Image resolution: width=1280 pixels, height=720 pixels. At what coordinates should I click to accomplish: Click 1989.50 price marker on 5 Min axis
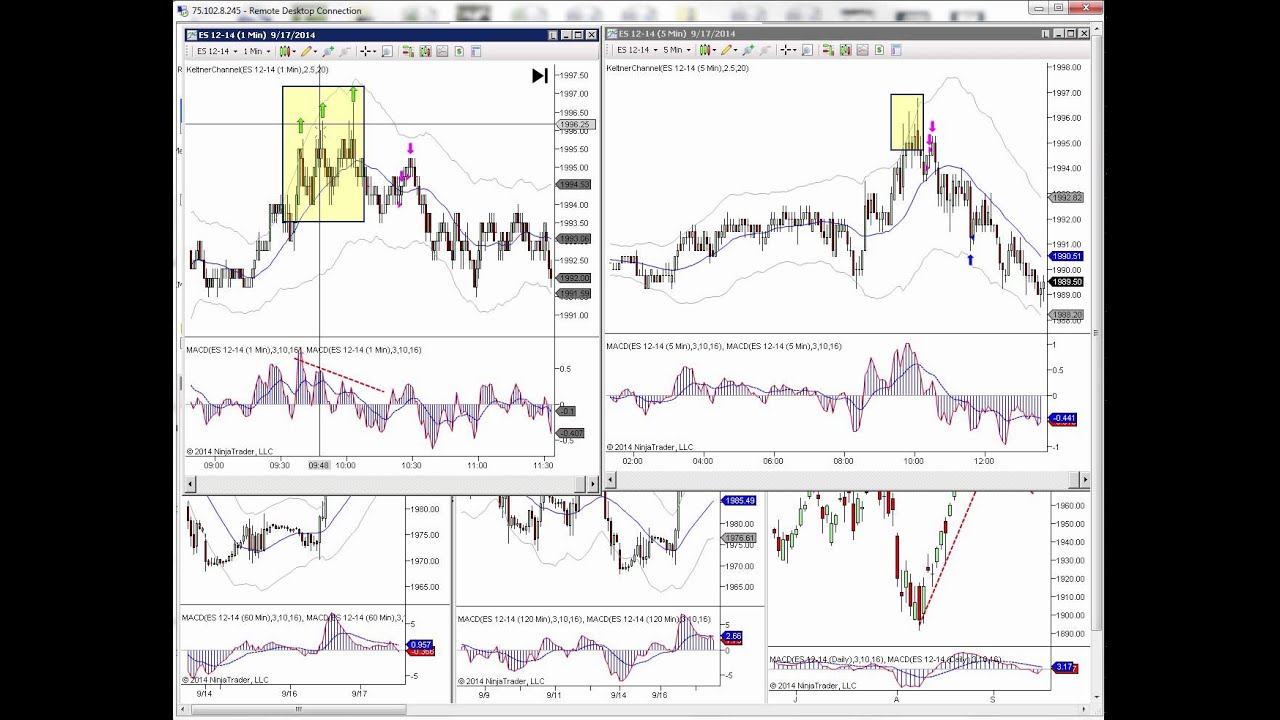click(x=1066, y=282)
